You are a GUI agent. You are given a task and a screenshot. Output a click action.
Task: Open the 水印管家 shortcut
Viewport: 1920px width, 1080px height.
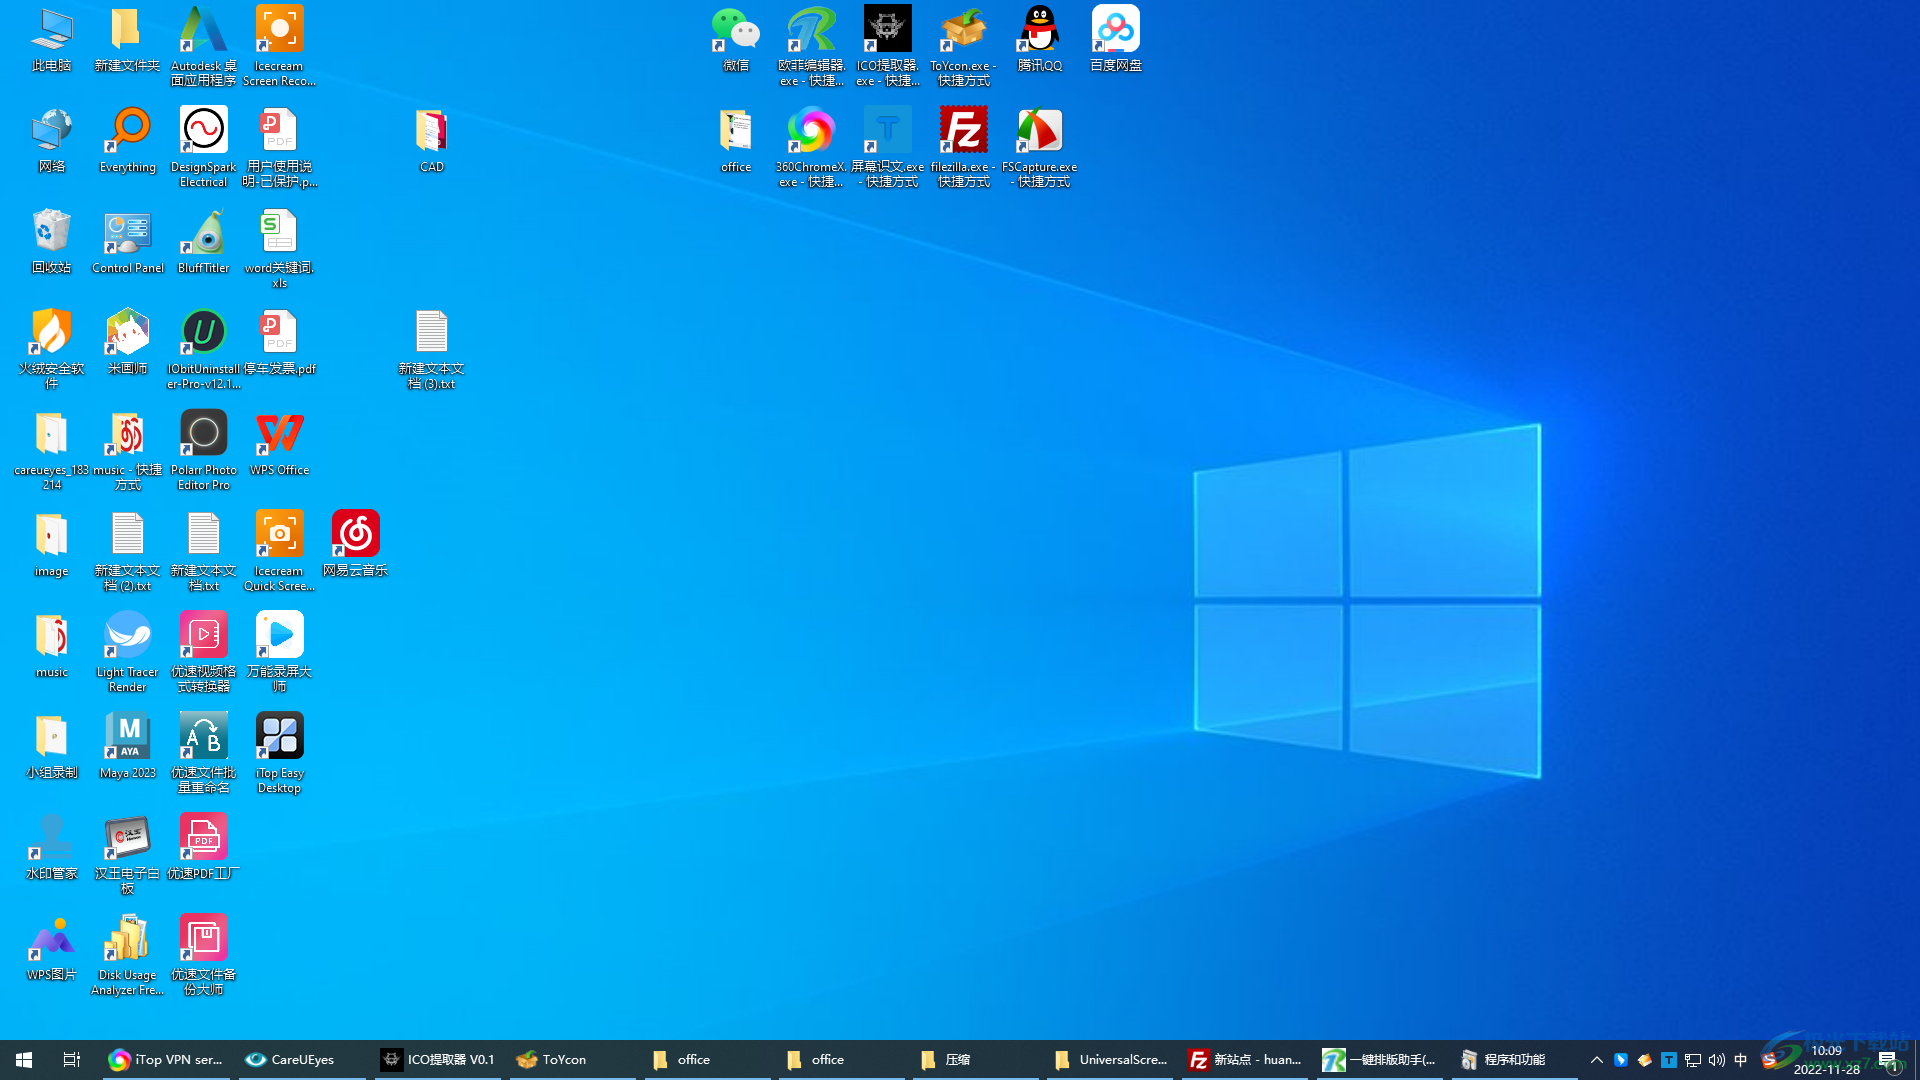51,848
